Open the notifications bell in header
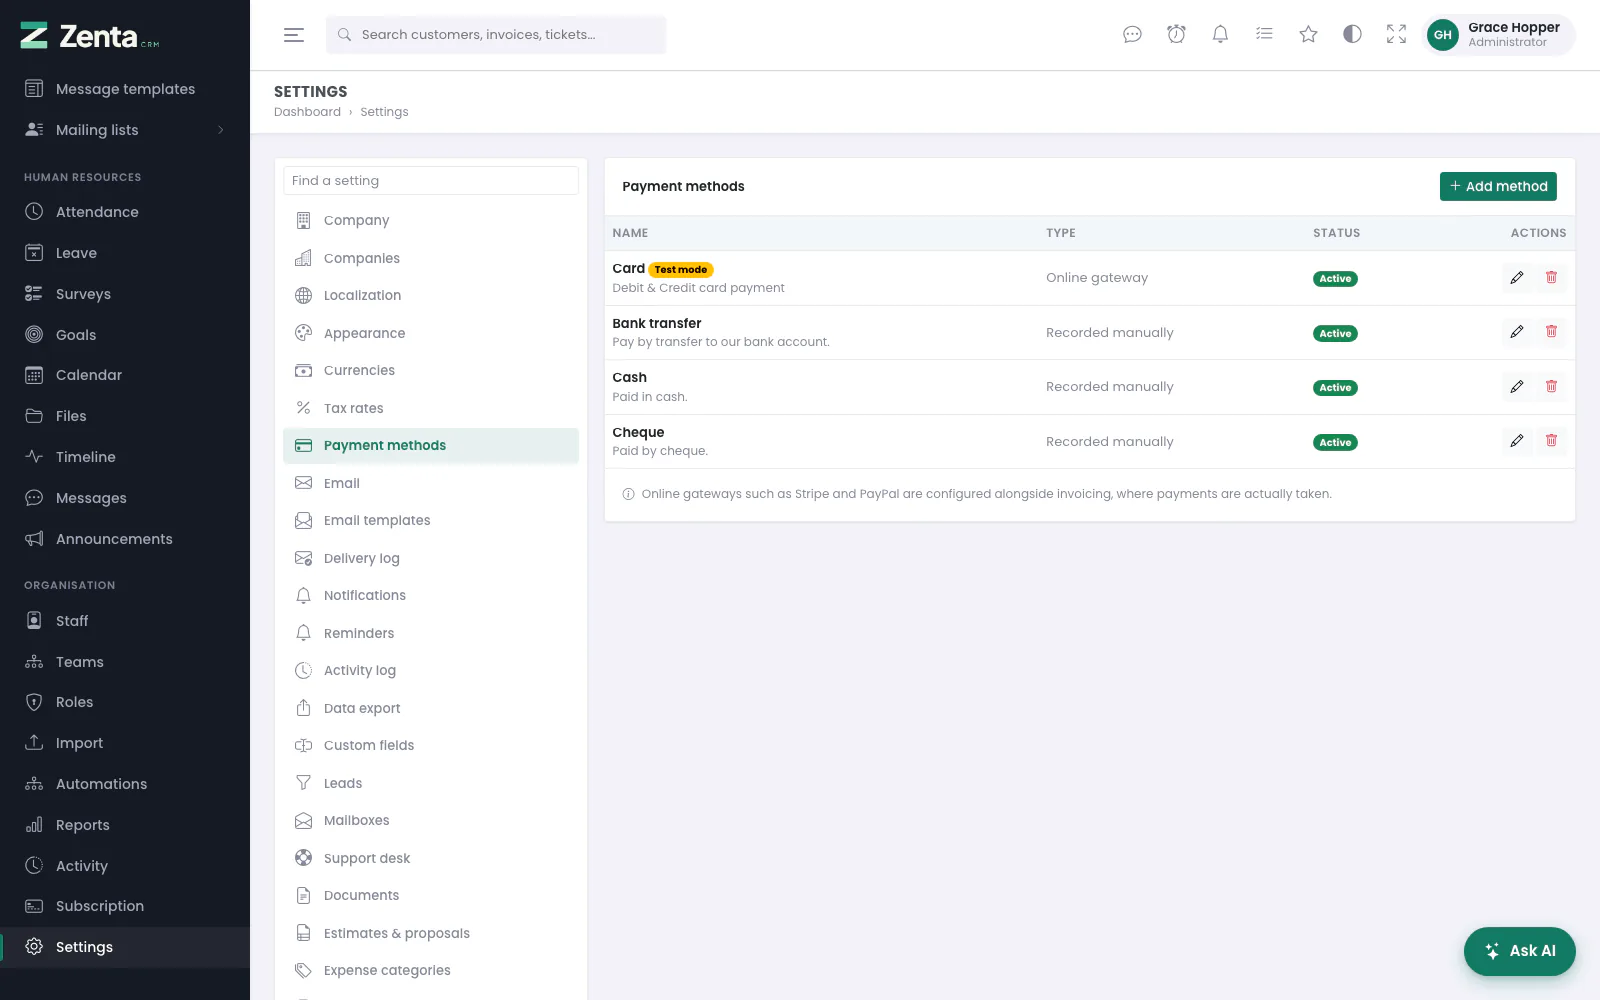The width and height of the screenshot is (1600, 1000). [1220, 35]
